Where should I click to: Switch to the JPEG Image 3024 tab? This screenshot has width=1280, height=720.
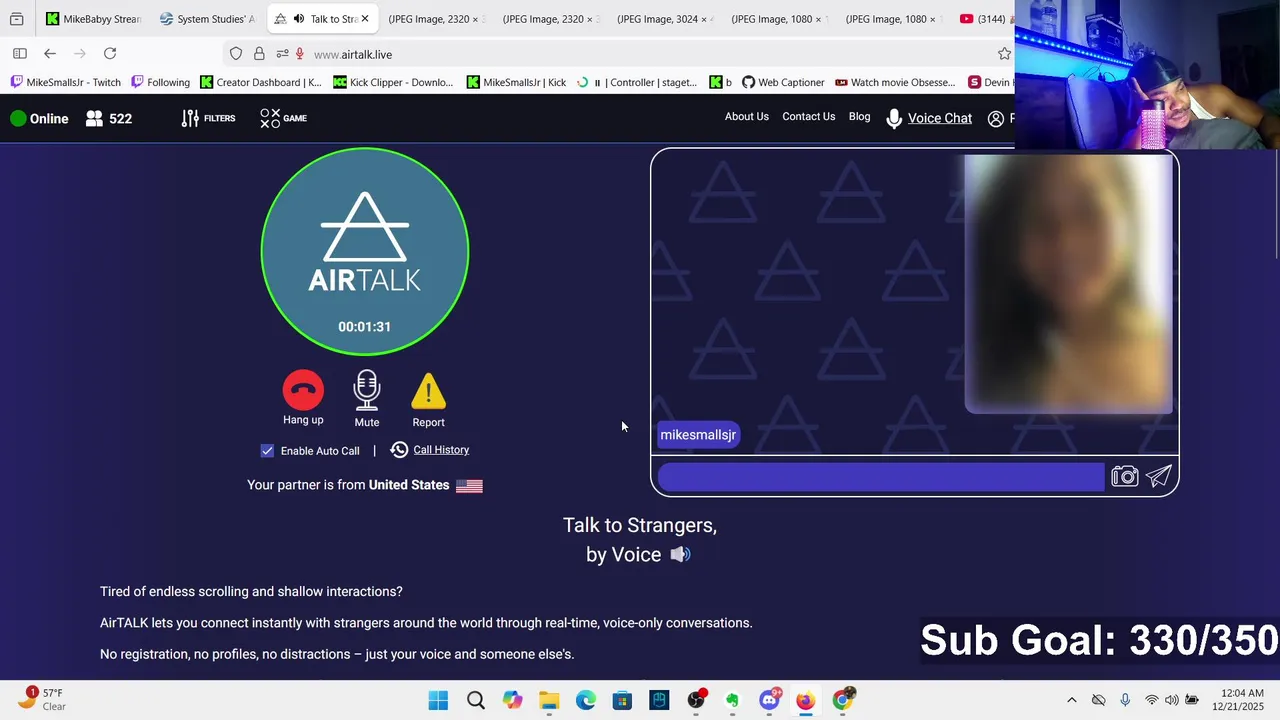coord(667,19)
